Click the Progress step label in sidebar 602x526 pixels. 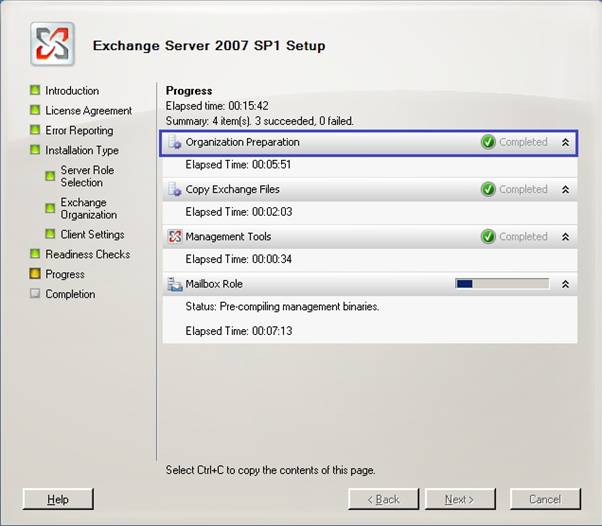(65, 274)
